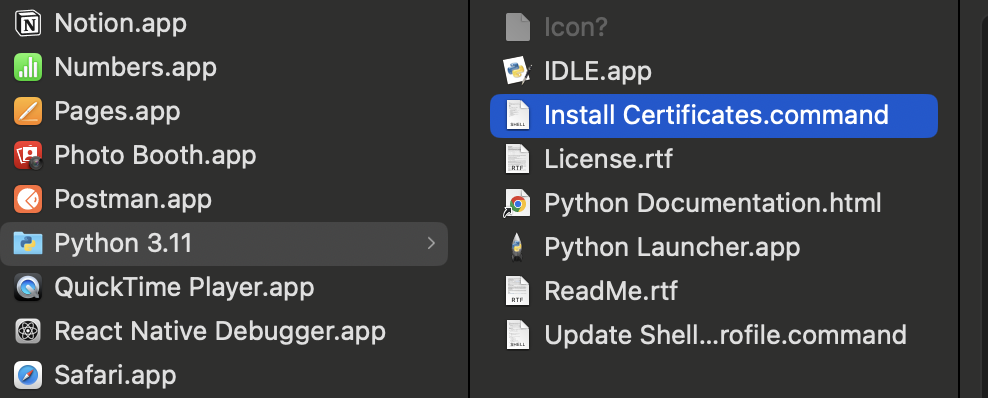This screenshot has width=988, height=398.
Task: Select License.rtf file name
Action: pyautogui.click(x=608, y=159)
